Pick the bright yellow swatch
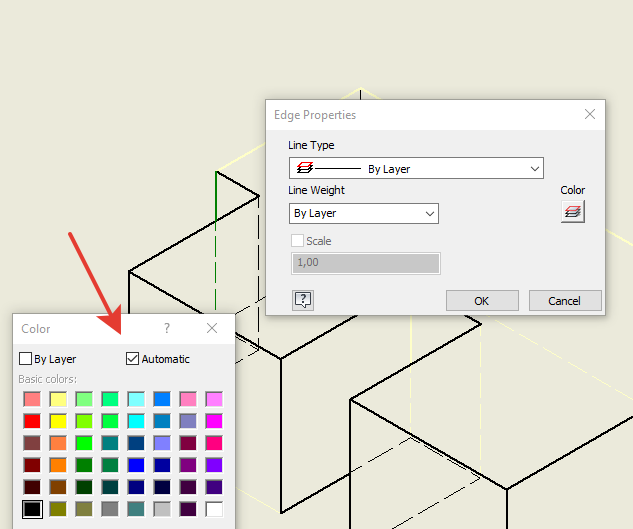This screenshot has height=529, width=633. 58,421
